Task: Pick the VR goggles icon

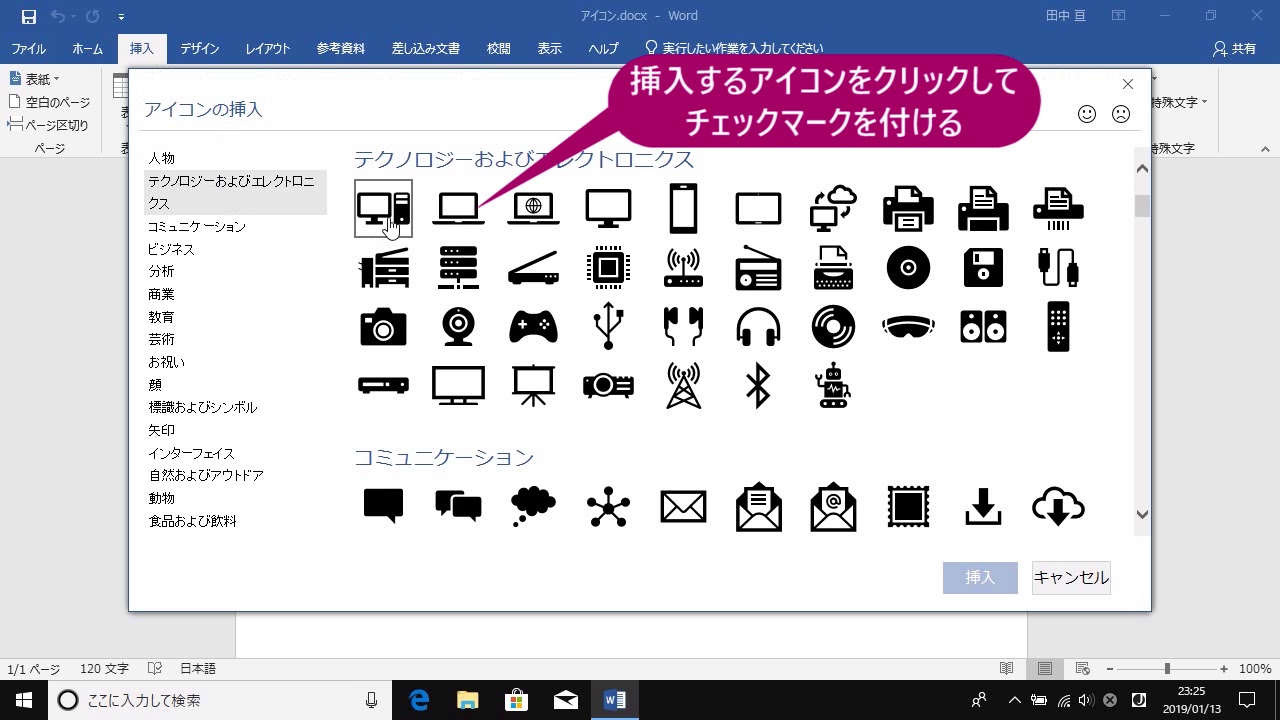Action: pos(908,327)
